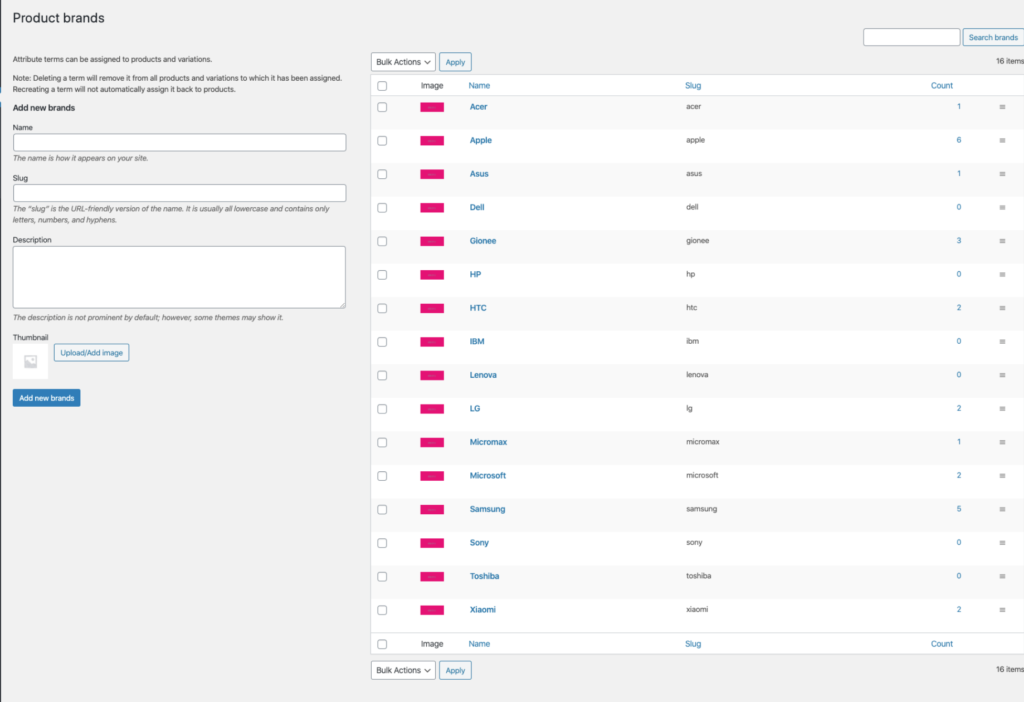Image resolution: width=1024 pixels, height=702 pixels.
Task: Click the drag handle icon for Acer
Action: 1002,107
